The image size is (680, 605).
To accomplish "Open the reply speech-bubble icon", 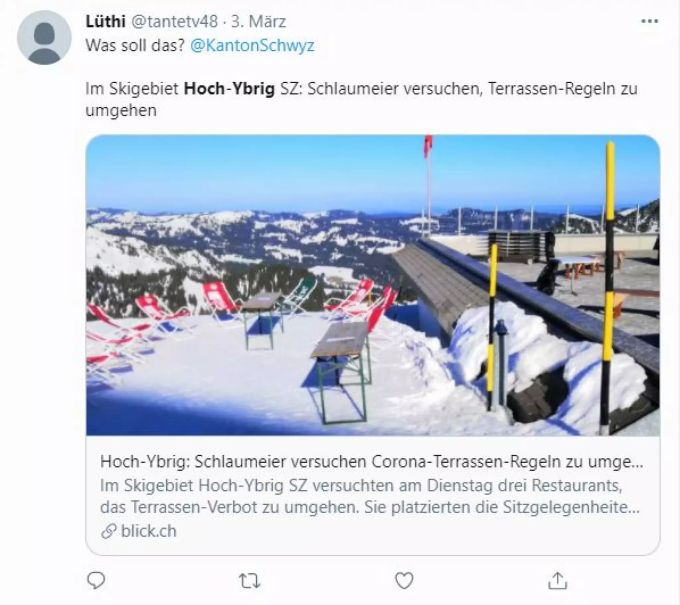I will point(96,580).
